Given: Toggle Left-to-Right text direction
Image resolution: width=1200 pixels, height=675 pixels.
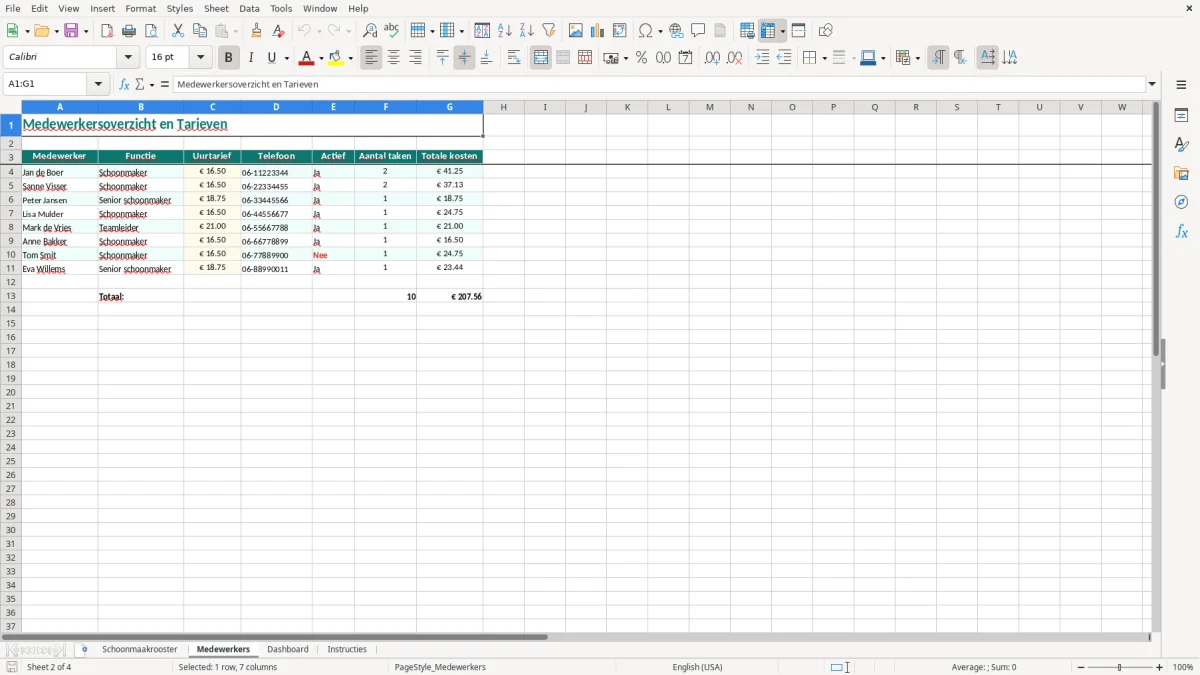Looking at the screenshot, I should pyautogui.click(x=938, y=58).
